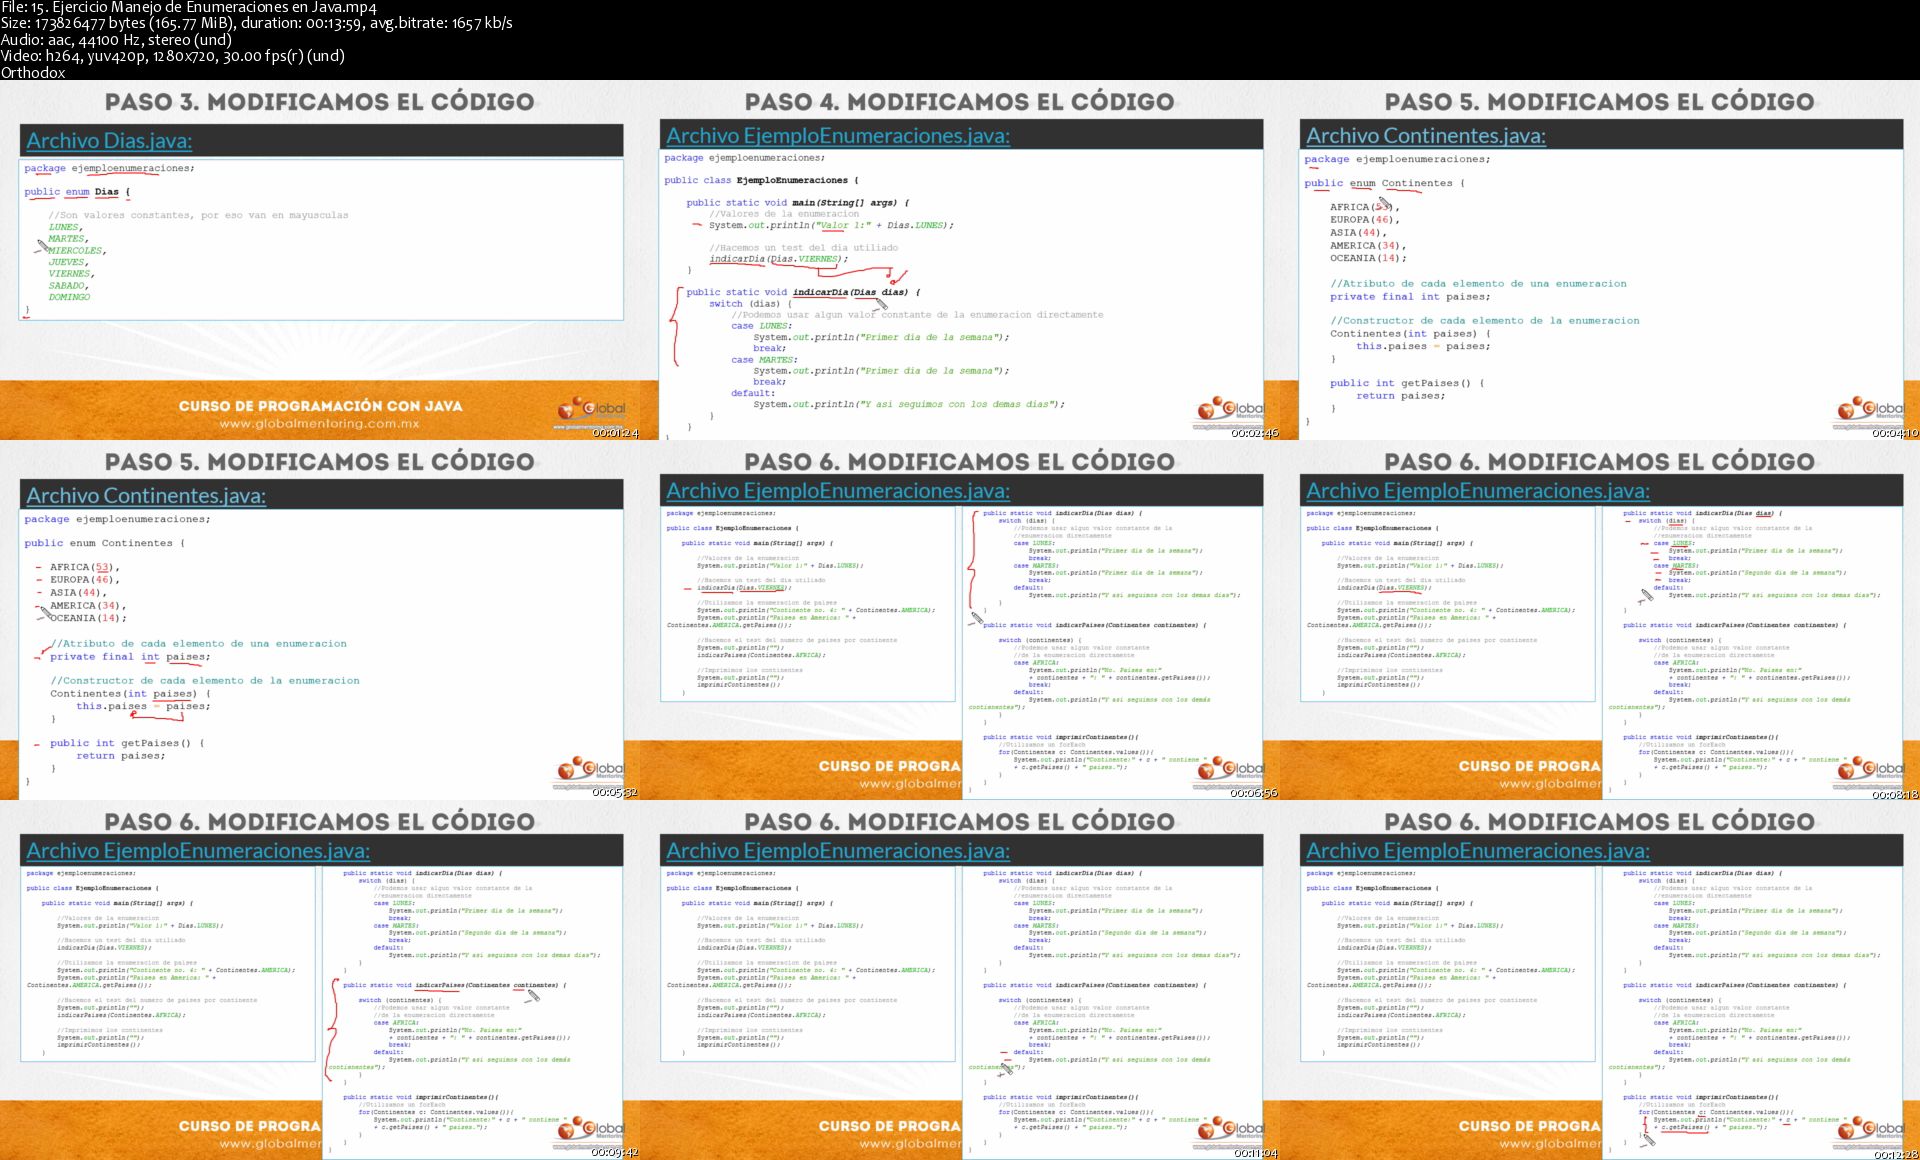
Task: Click the Global Mentoring logo in the 00:09:42 frame
Action: pos(590,1131)
